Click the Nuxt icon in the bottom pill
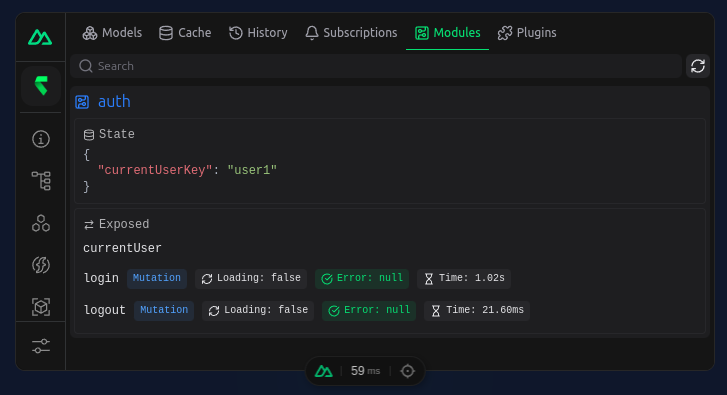 click(x=324, y=371)
